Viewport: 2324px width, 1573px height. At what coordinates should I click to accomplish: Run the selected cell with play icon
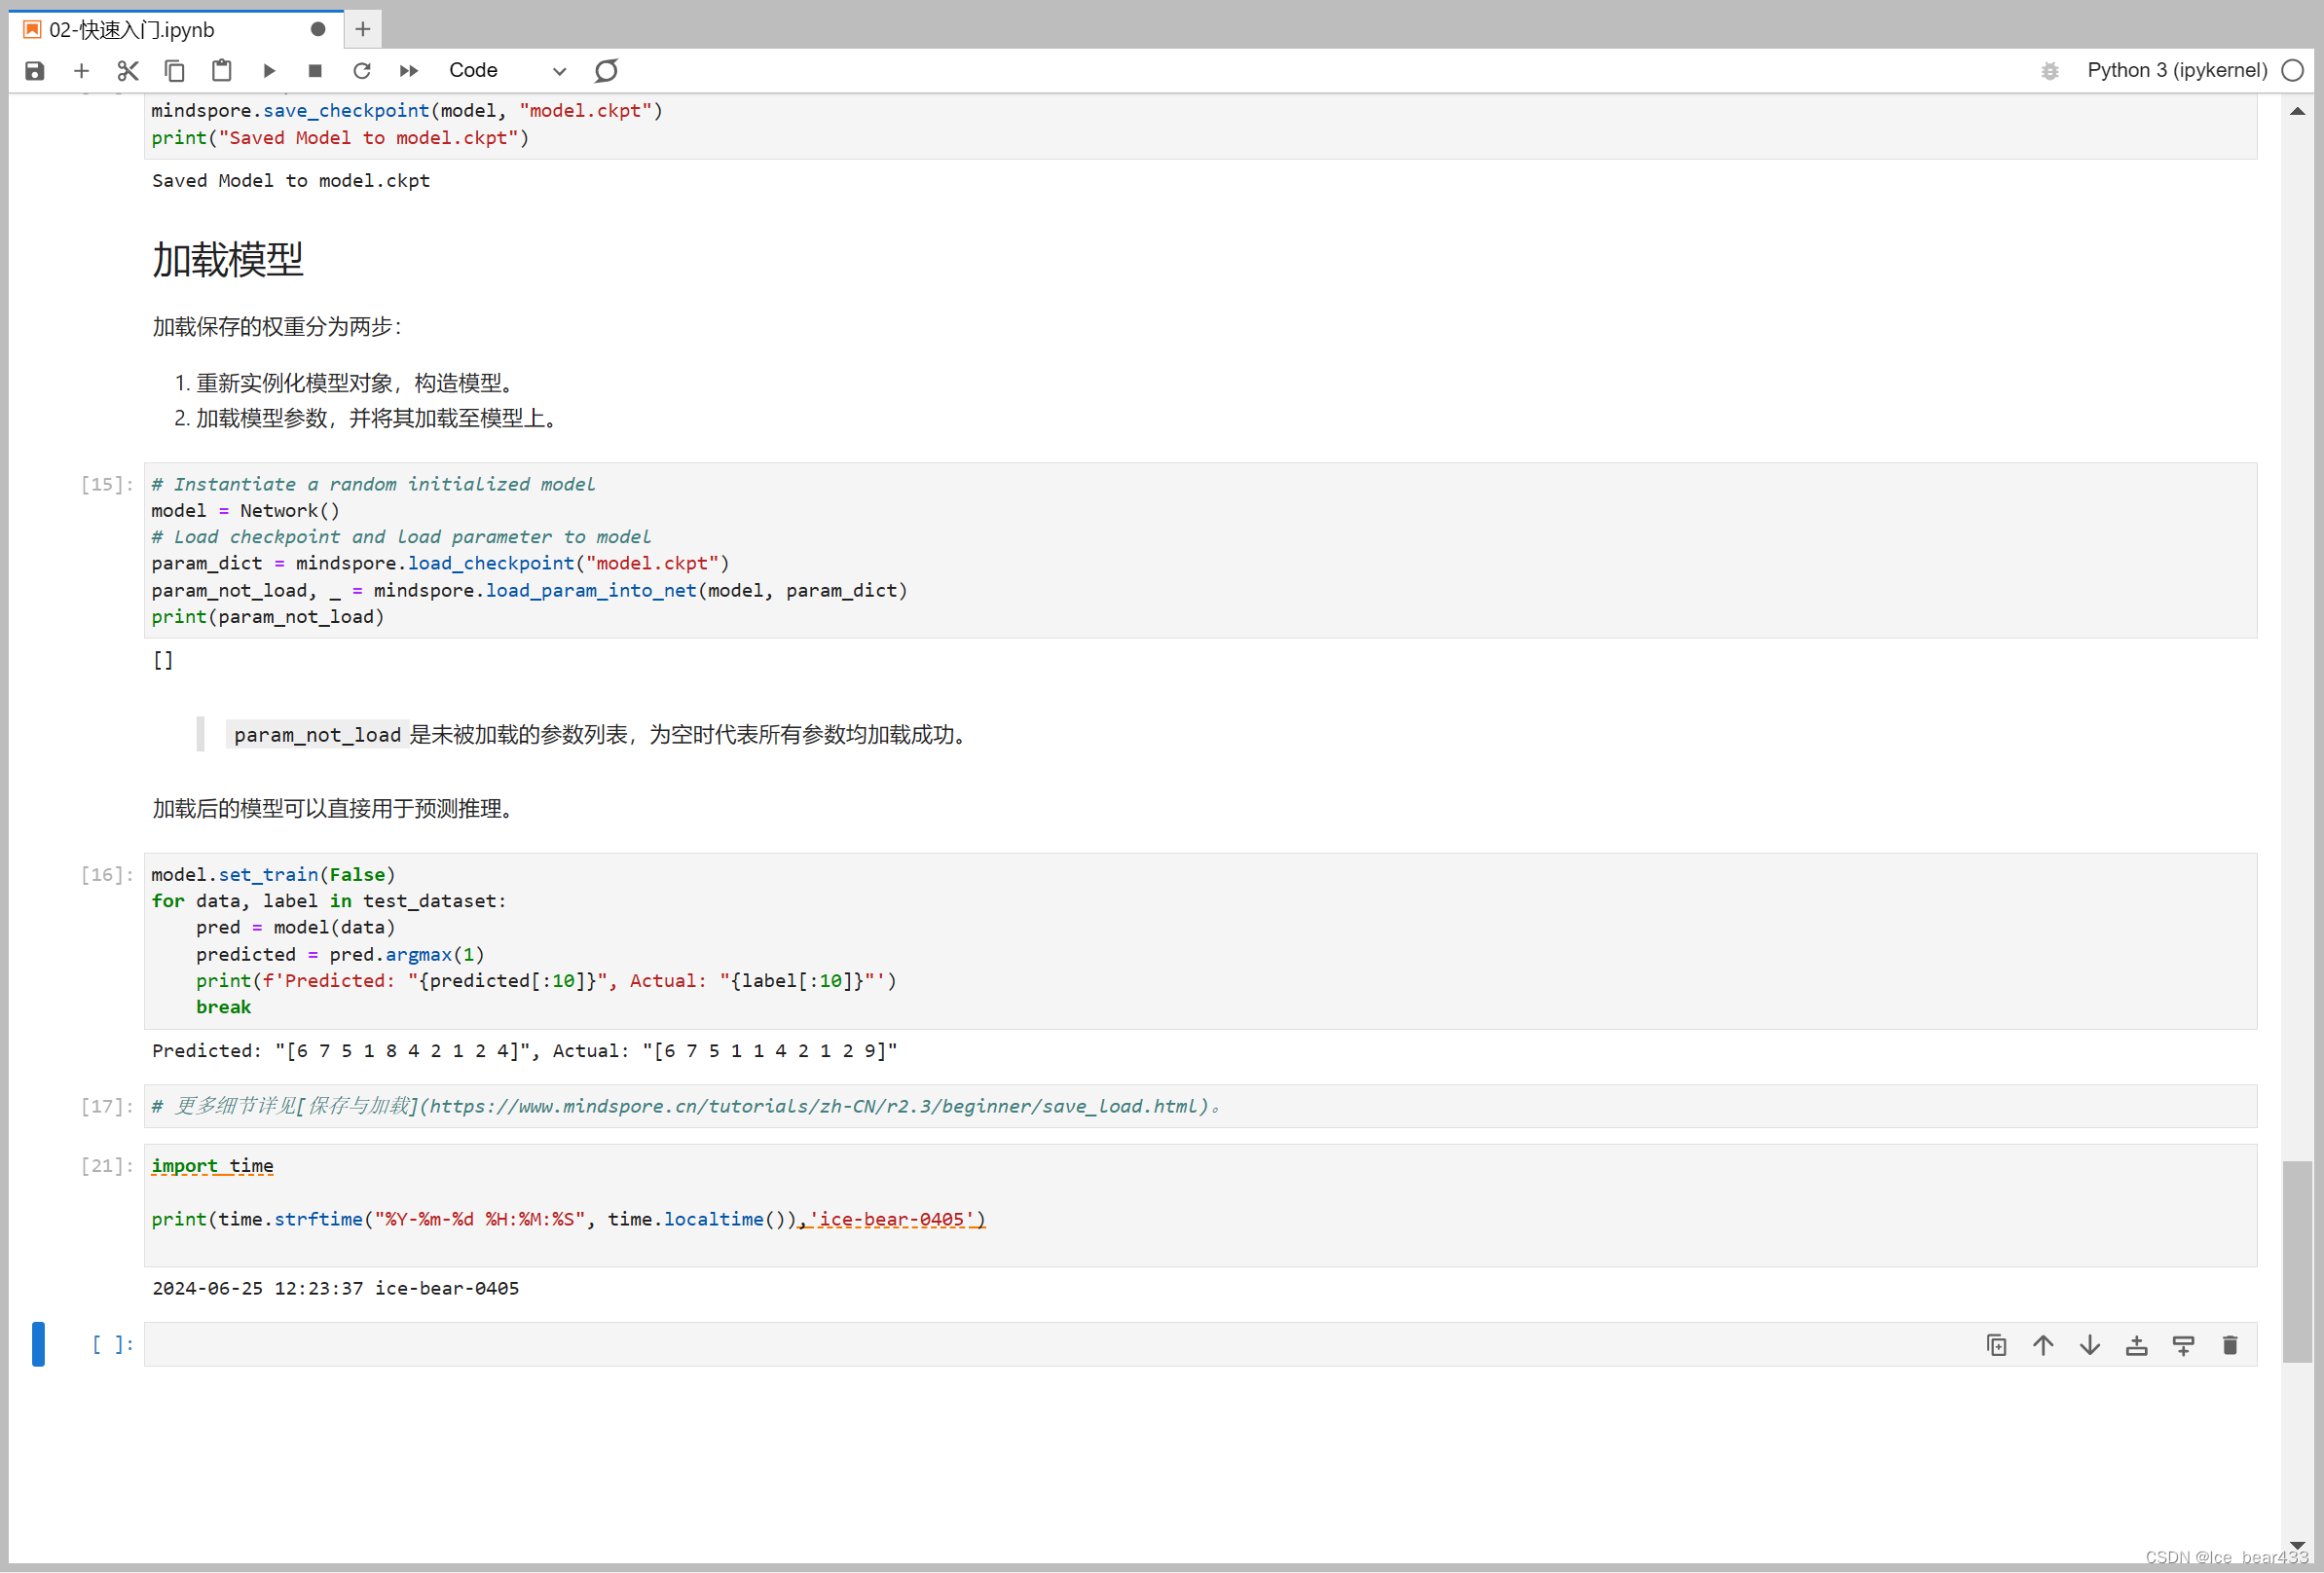point(269,70)
